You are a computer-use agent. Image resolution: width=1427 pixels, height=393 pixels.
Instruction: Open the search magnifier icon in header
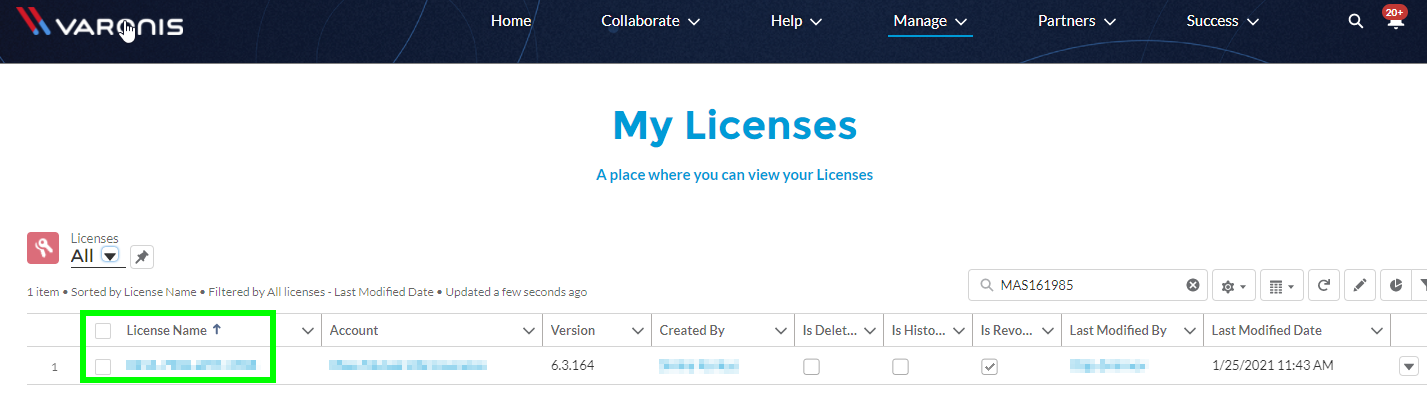[x=1355, y=21]
